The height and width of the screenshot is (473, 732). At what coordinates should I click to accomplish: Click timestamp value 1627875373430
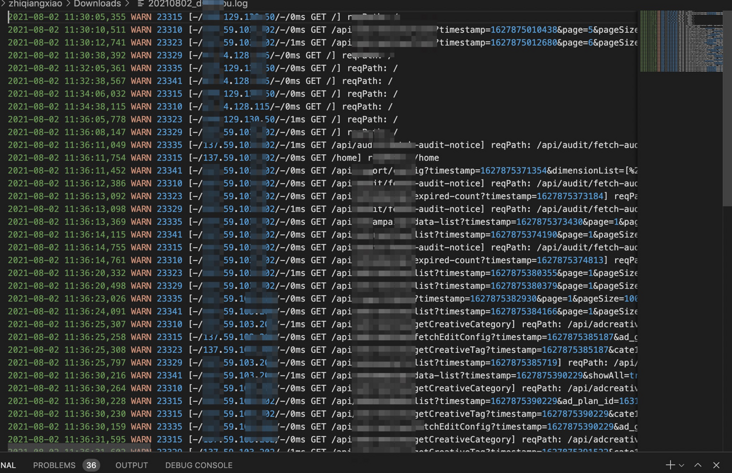coord(549,222)
